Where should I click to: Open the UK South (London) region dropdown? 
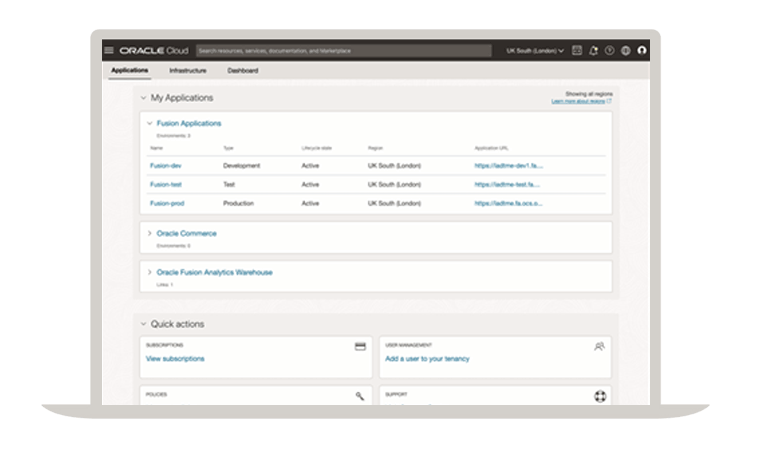click(x=535, y=50)
